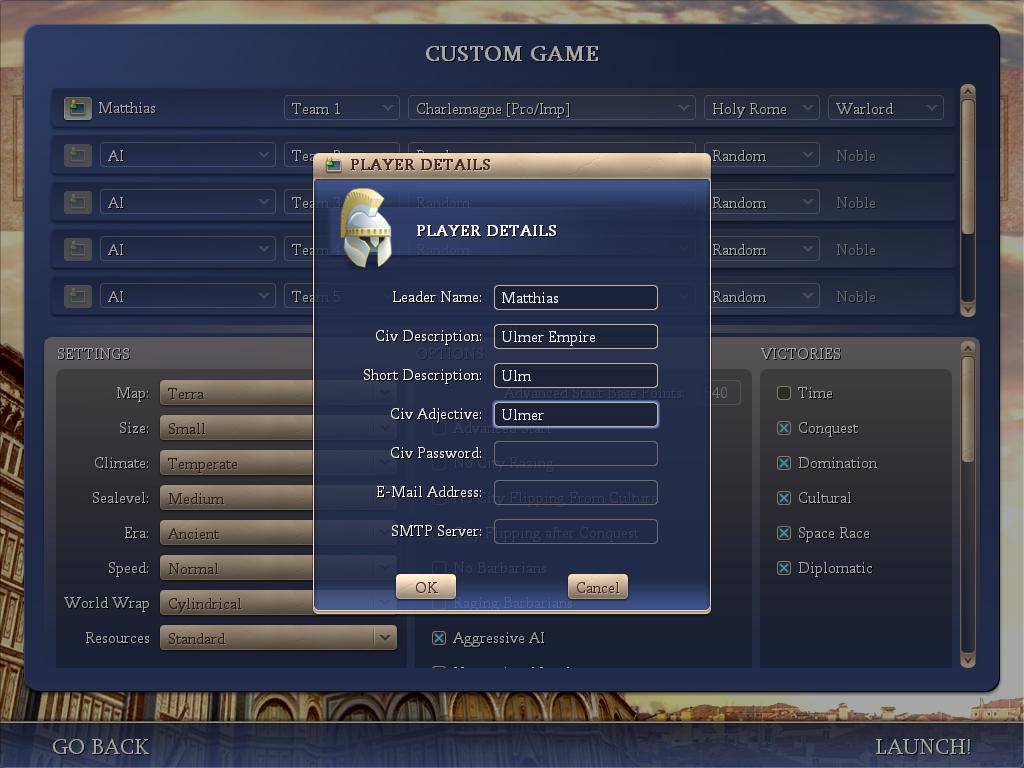This screenshot has width=1024, height=768.
Task: Open the Era dropdown showing Ancient
Action: pos(236,534)
